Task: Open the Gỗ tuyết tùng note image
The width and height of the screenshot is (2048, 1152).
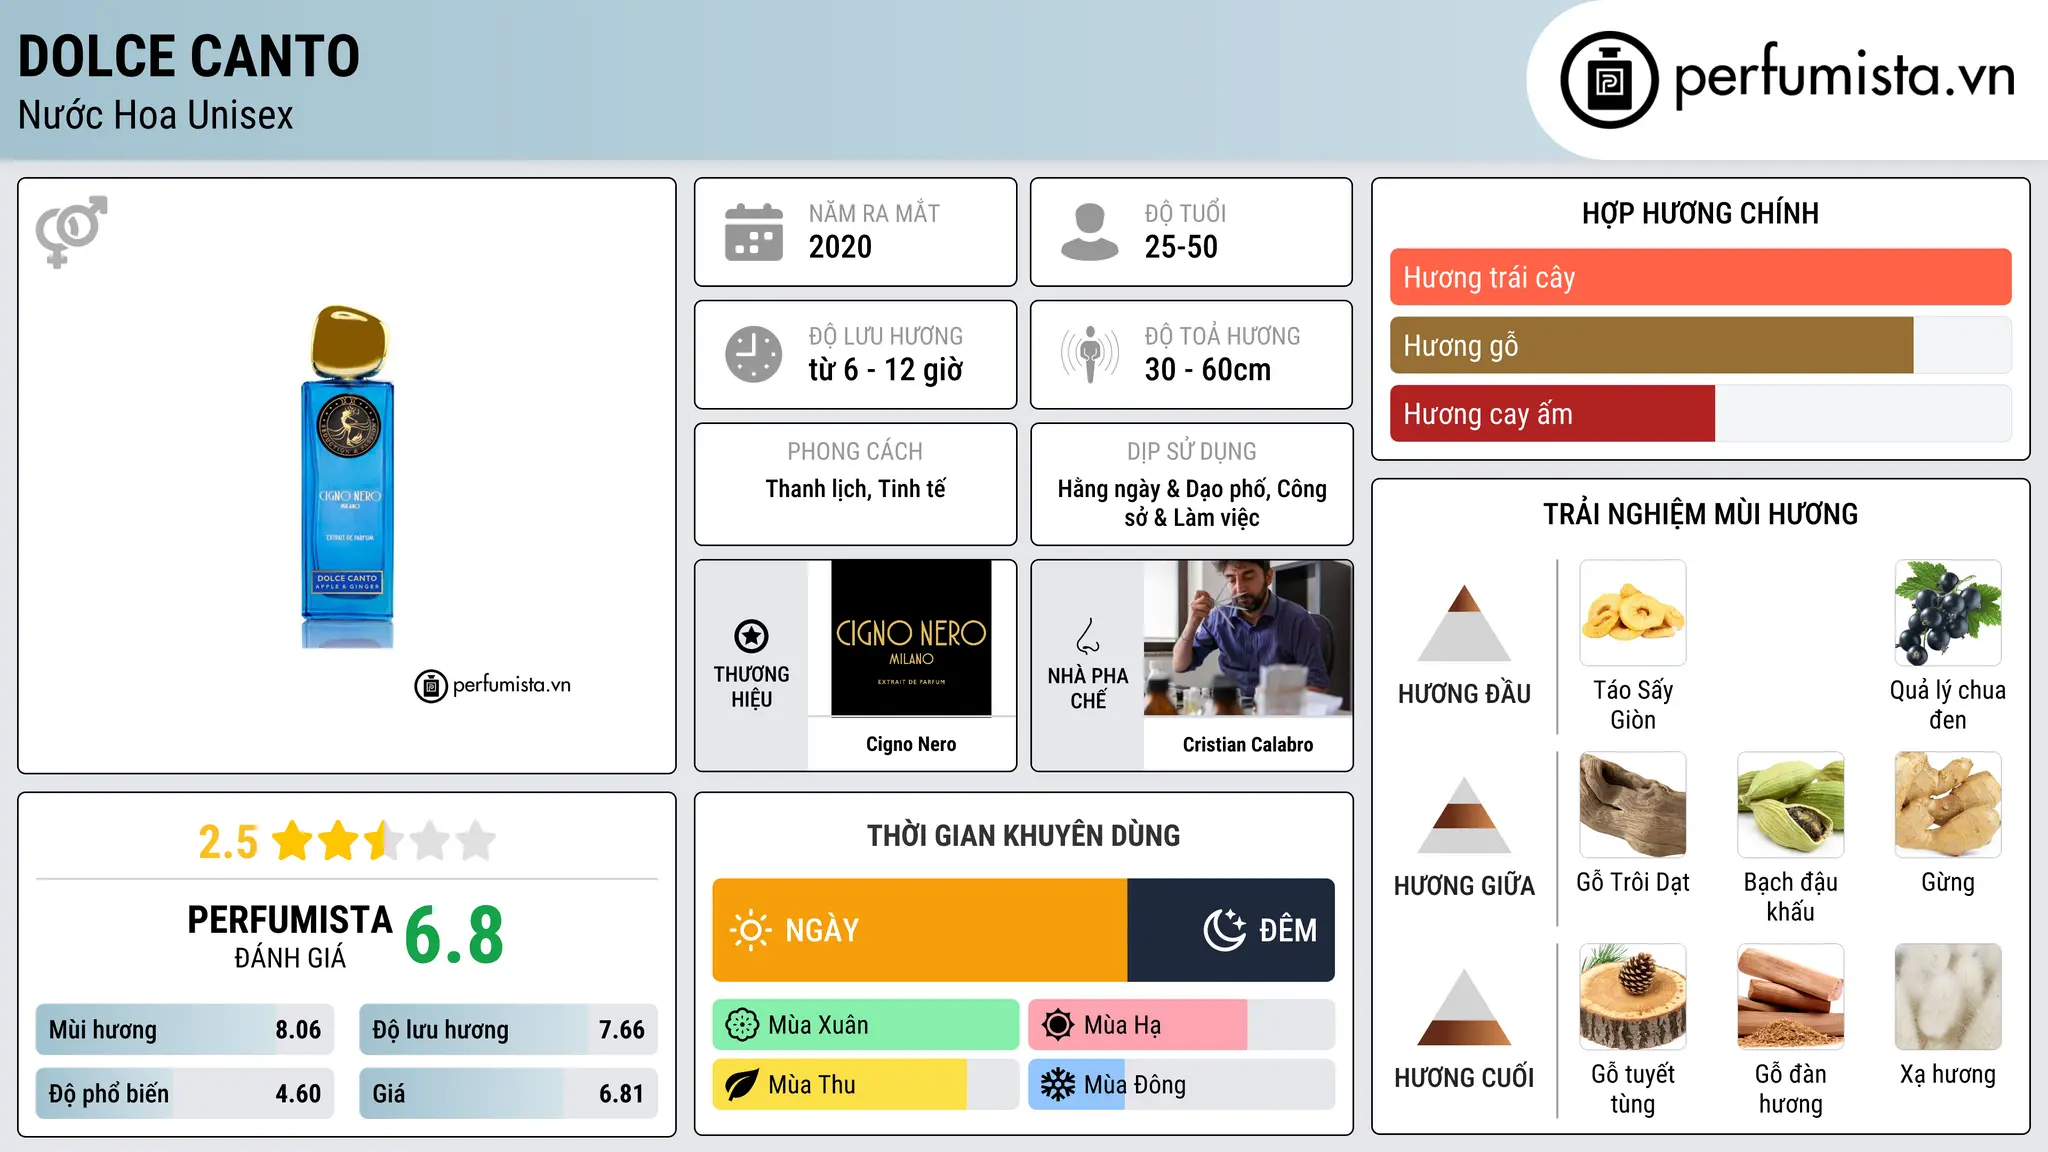Action: pos(1633,997)
